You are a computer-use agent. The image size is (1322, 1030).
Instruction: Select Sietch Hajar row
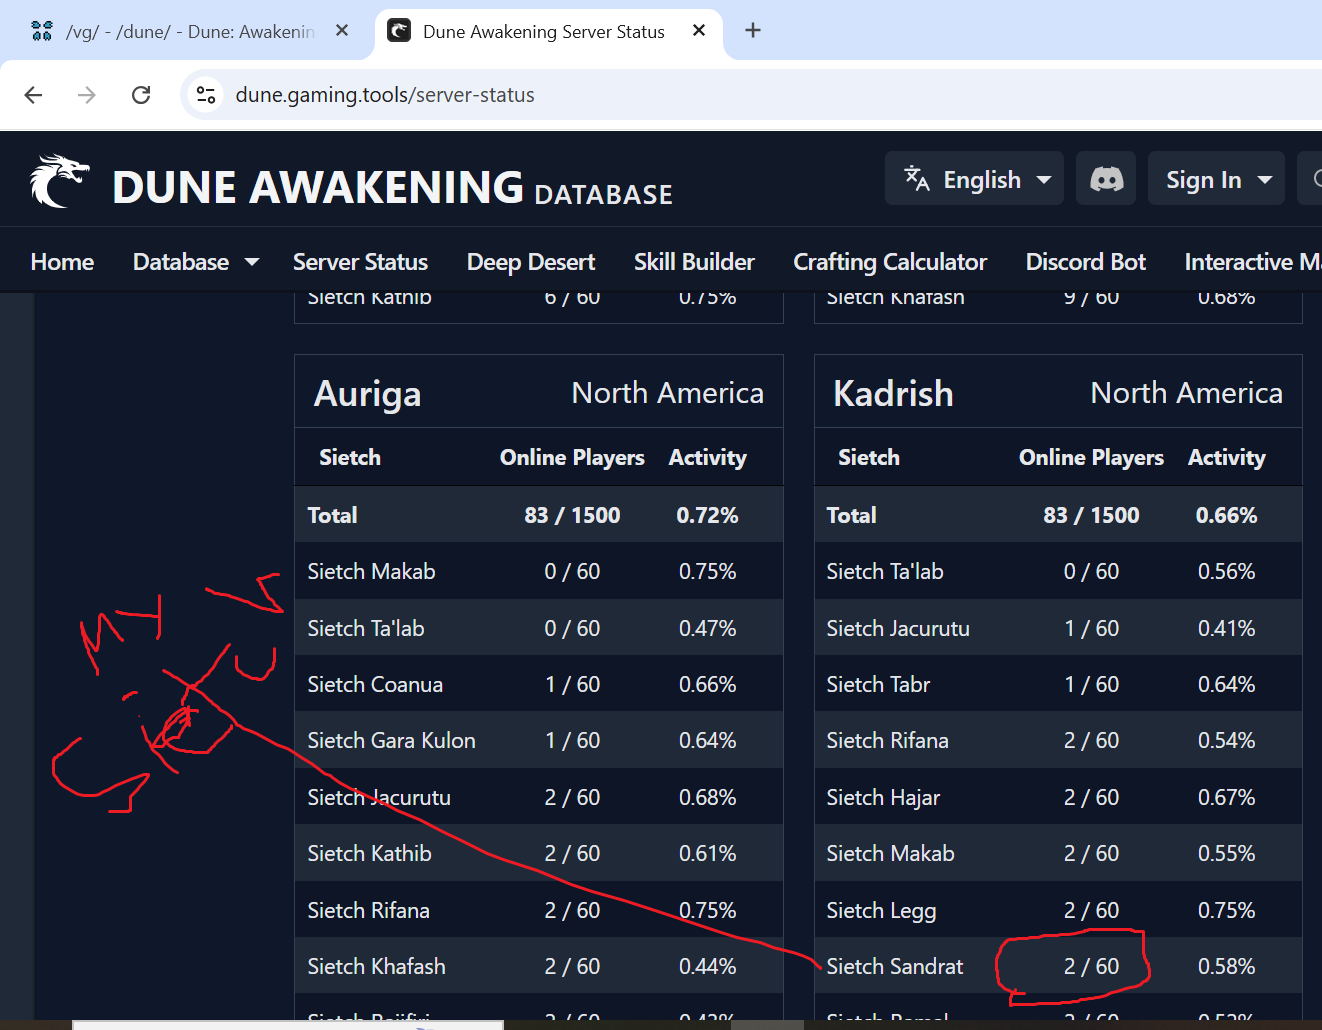pos(1058,797)
